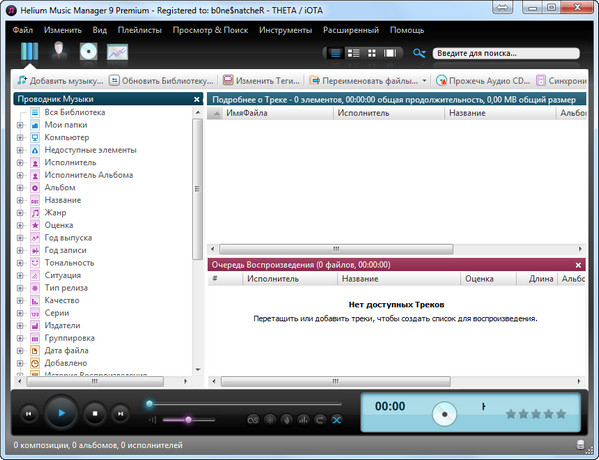Viewport: 599px width, 460px height.
Task: Sort play queue by Оценка column
Action: (x=488, y=279)
